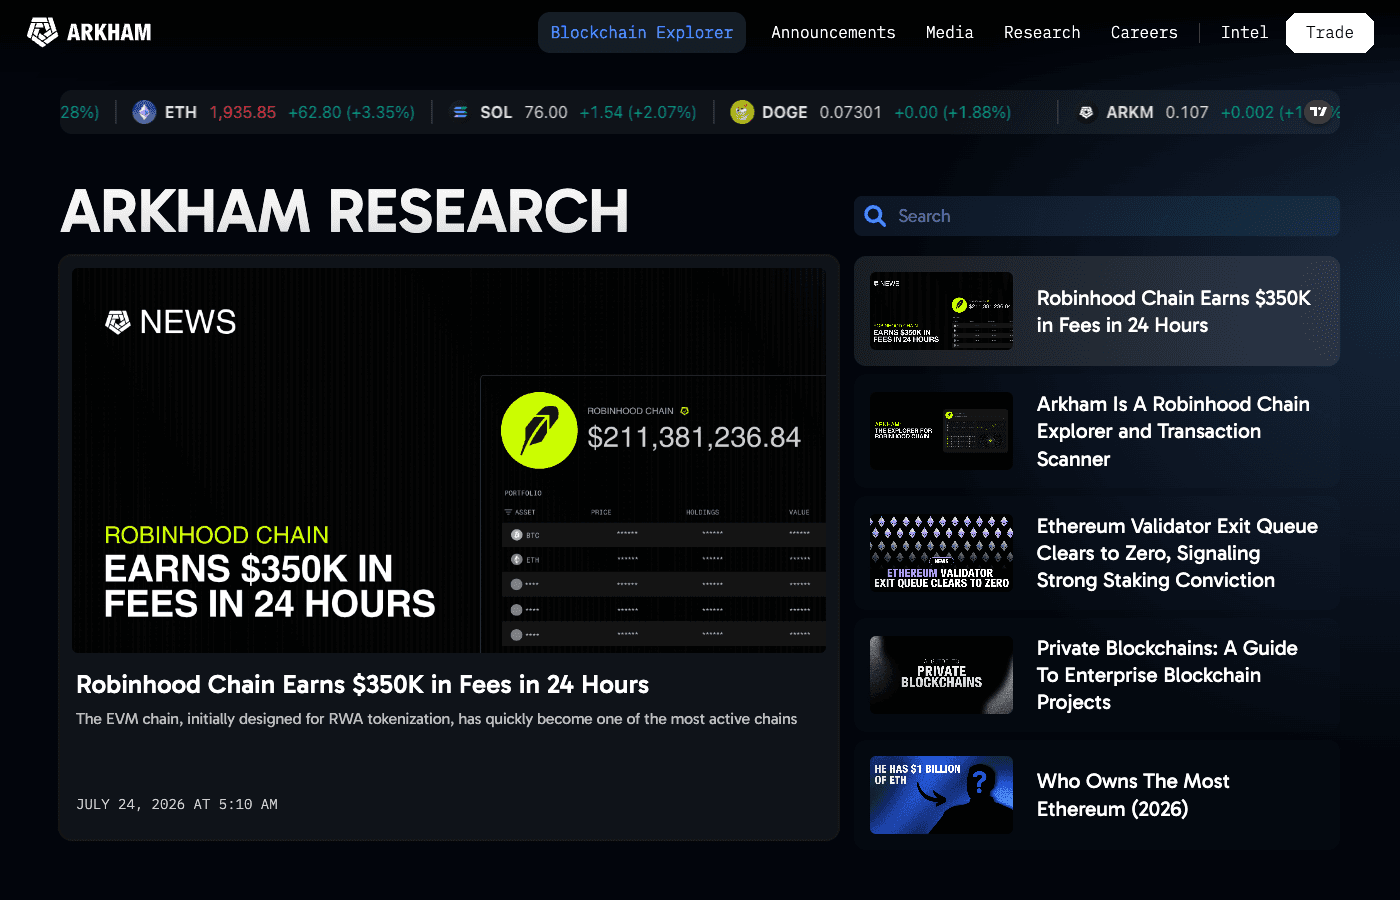Open the Careers page
This screenshot has width=1400, height=900.
[1144, 32]
